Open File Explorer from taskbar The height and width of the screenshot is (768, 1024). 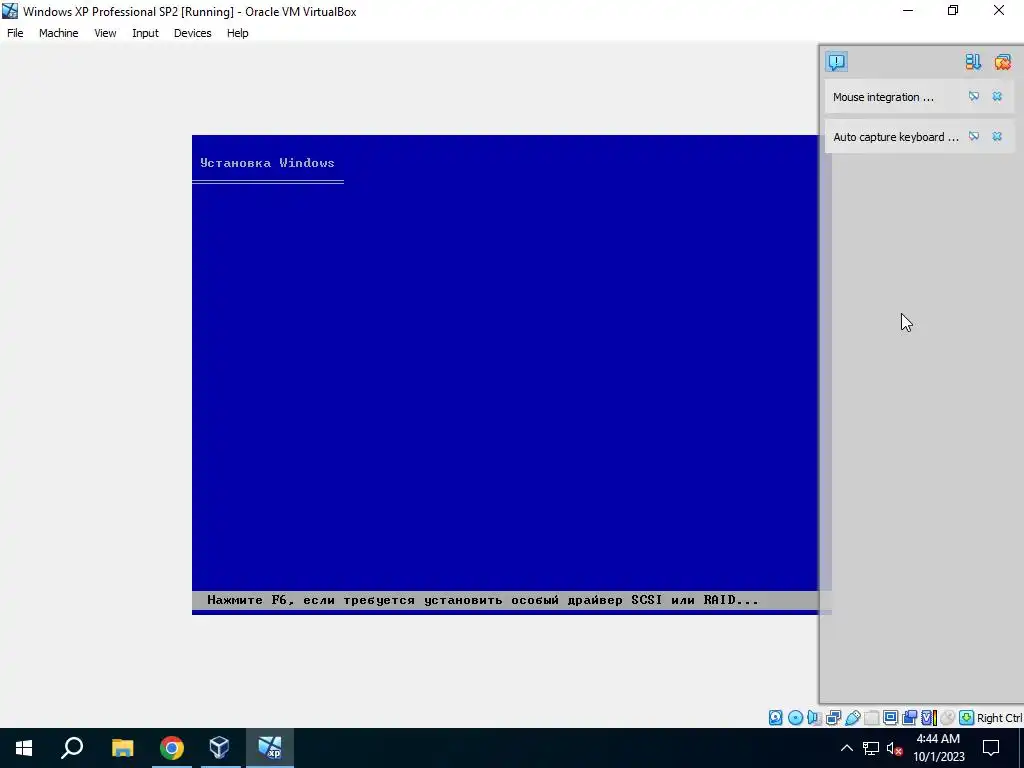(x=122, y=748)
